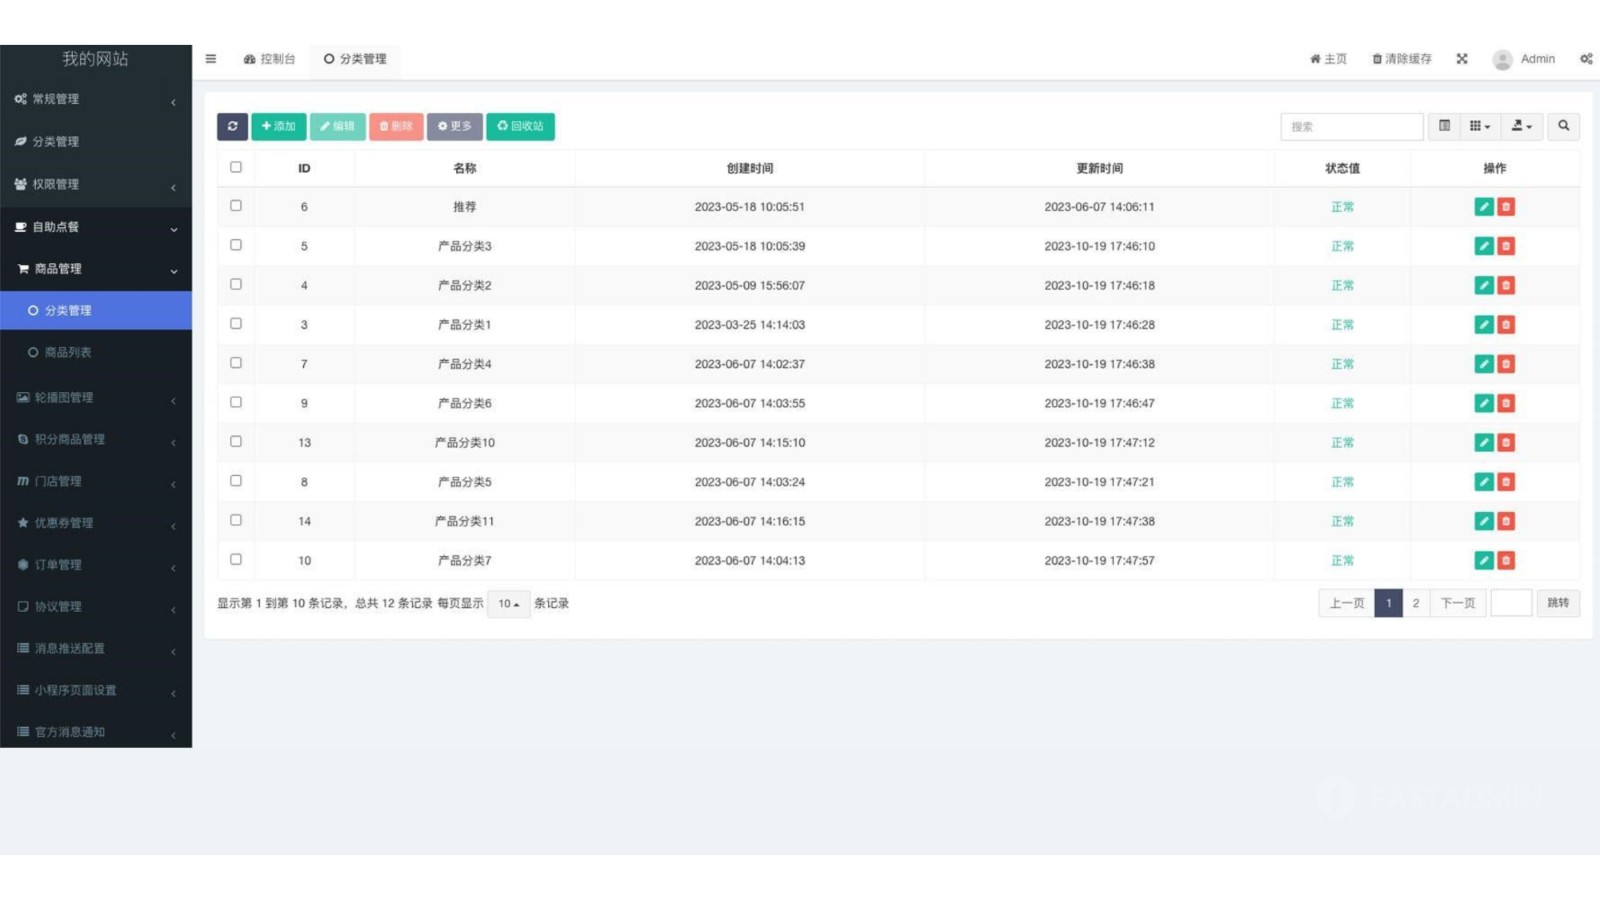This screenshot has width=1600, height=900.
Task: Expand the 权限管理 sidebar menu
Action: (x=96, y=184)
